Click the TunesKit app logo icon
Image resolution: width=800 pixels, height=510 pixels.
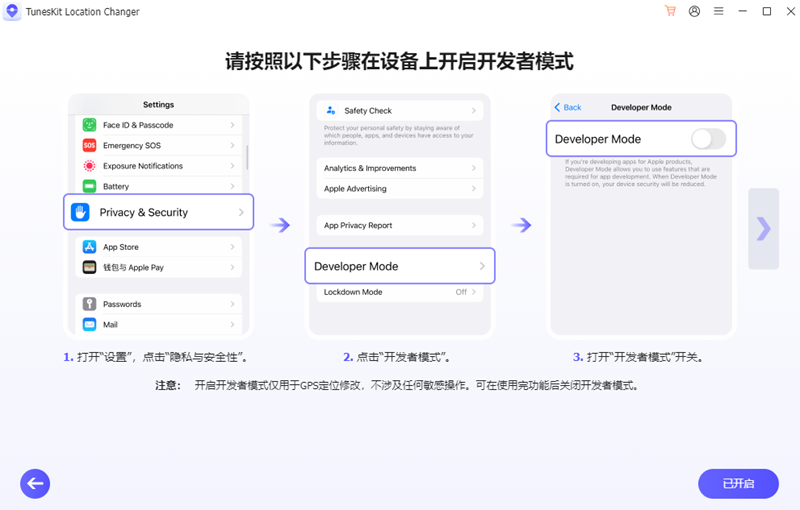pos(12,11)
